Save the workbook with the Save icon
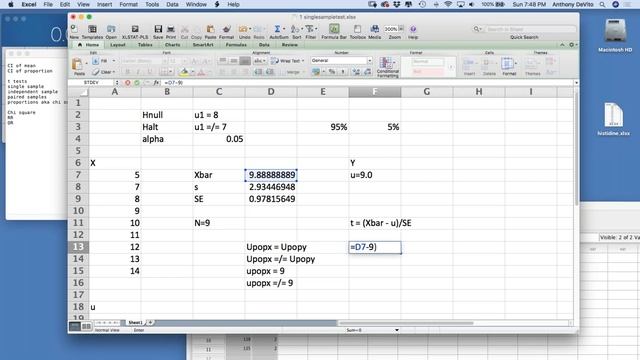Image resolution: width=640 pixels, height=360 pixels. 158,29
